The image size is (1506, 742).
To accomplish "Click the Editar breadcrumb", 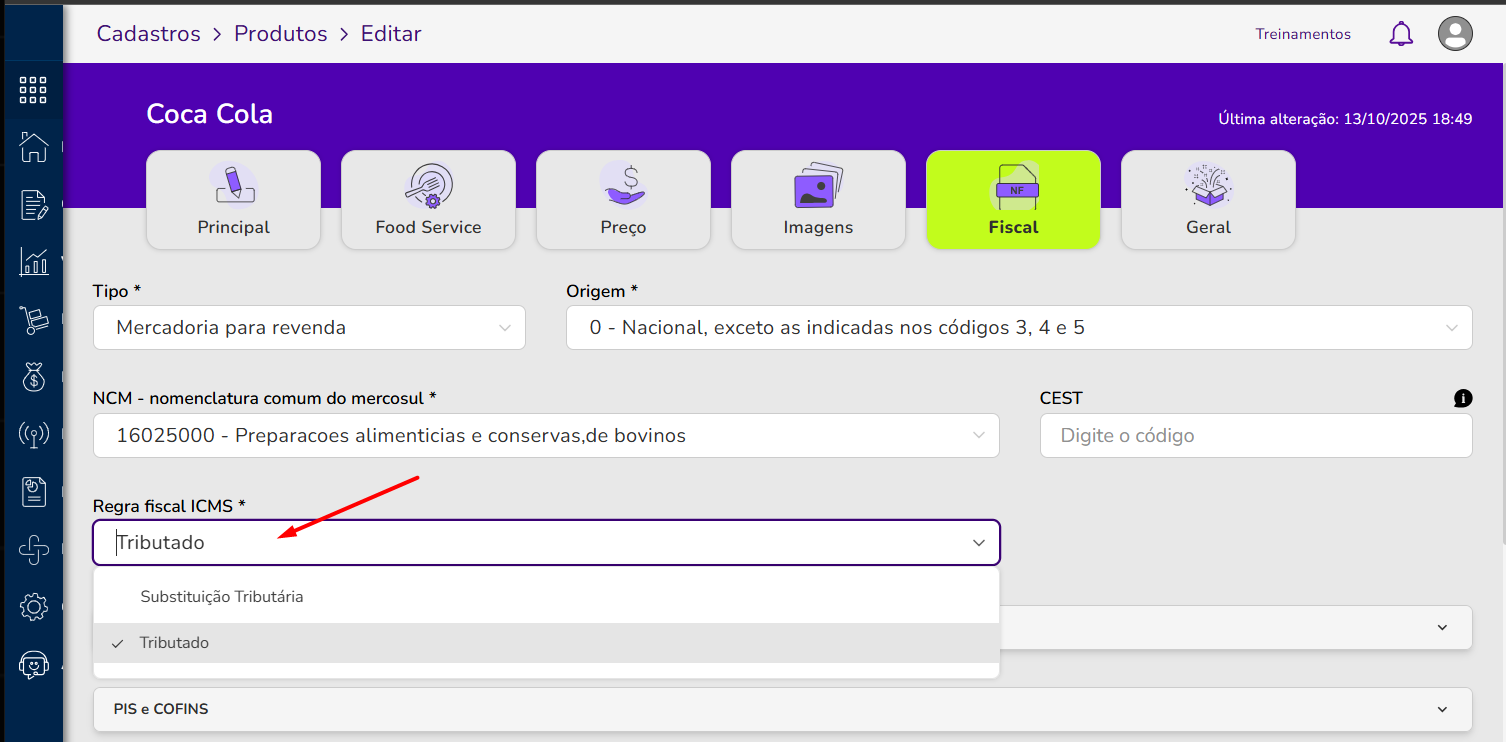I will point(391,34).
